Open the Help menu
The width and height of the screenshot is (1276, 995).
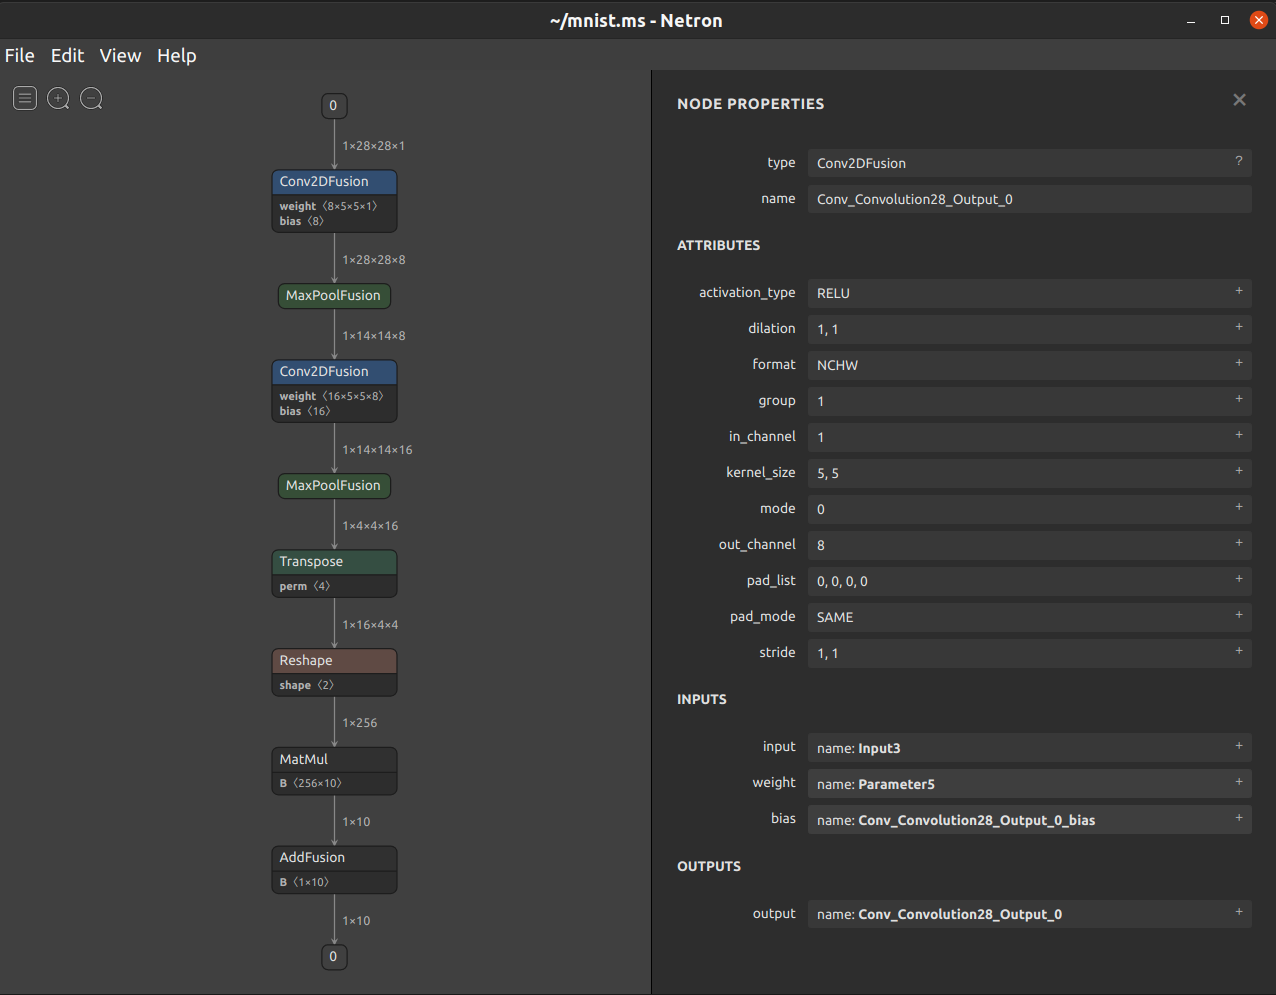[176, 56]
